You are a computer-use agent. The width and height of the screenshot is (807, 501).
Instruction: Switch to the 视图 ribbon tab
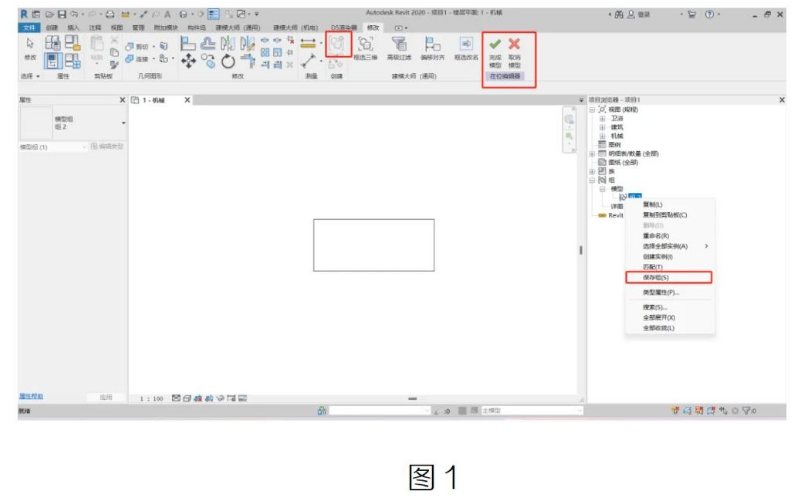(117, 27)
